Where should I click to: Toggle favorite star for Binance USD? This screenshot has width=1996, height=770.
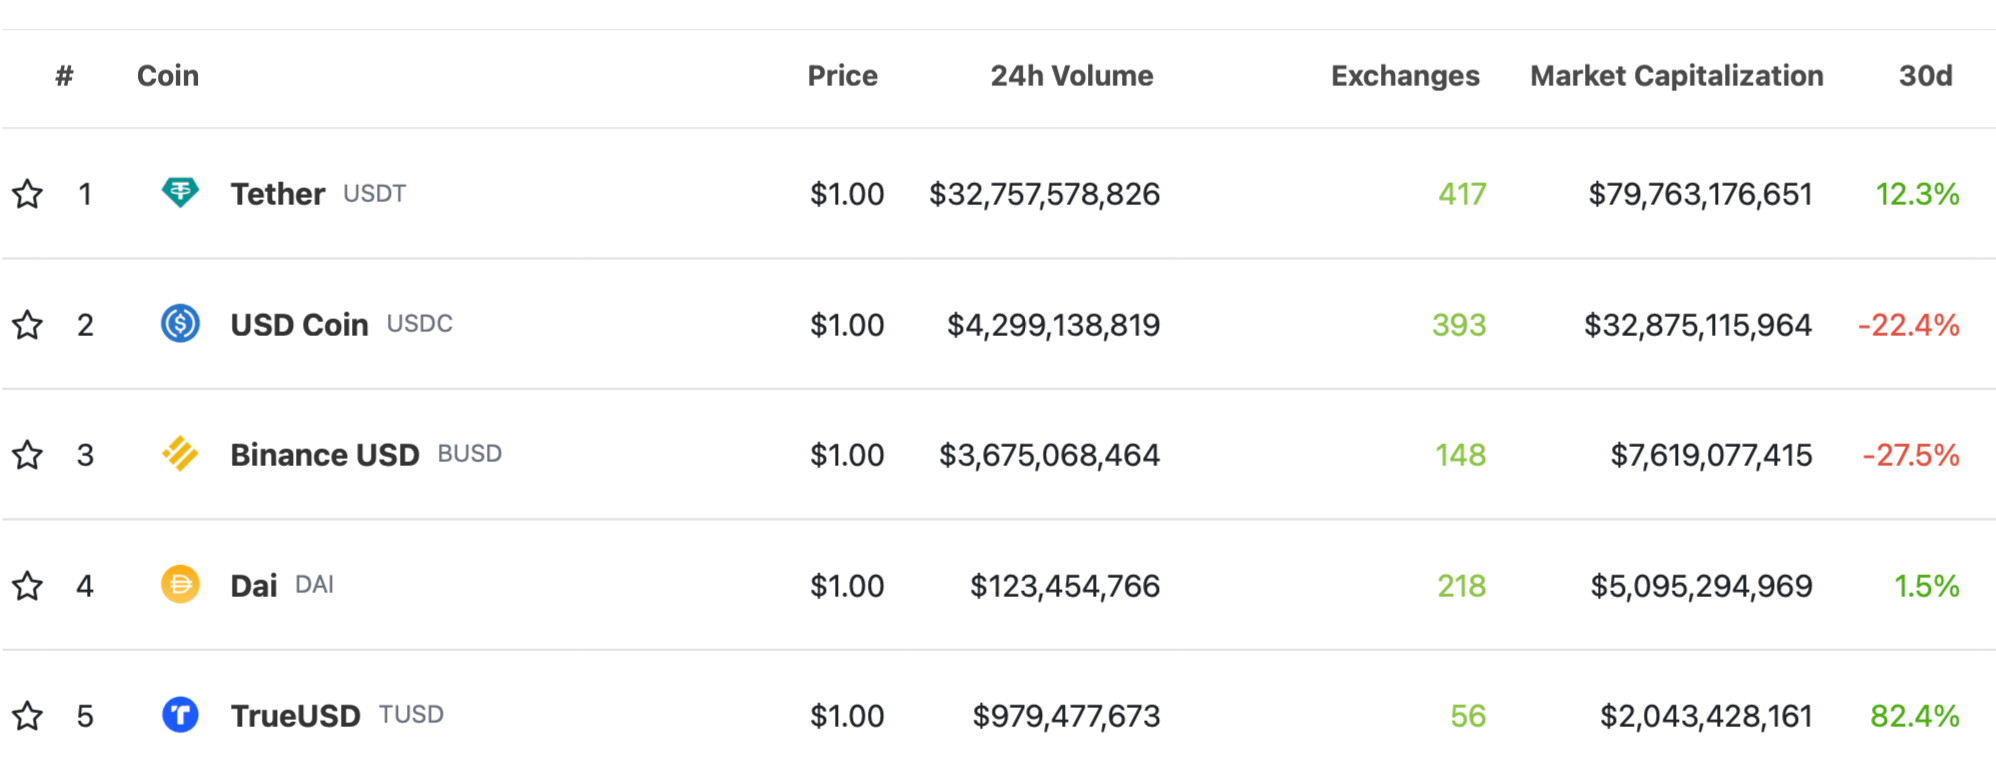(28, 455)
